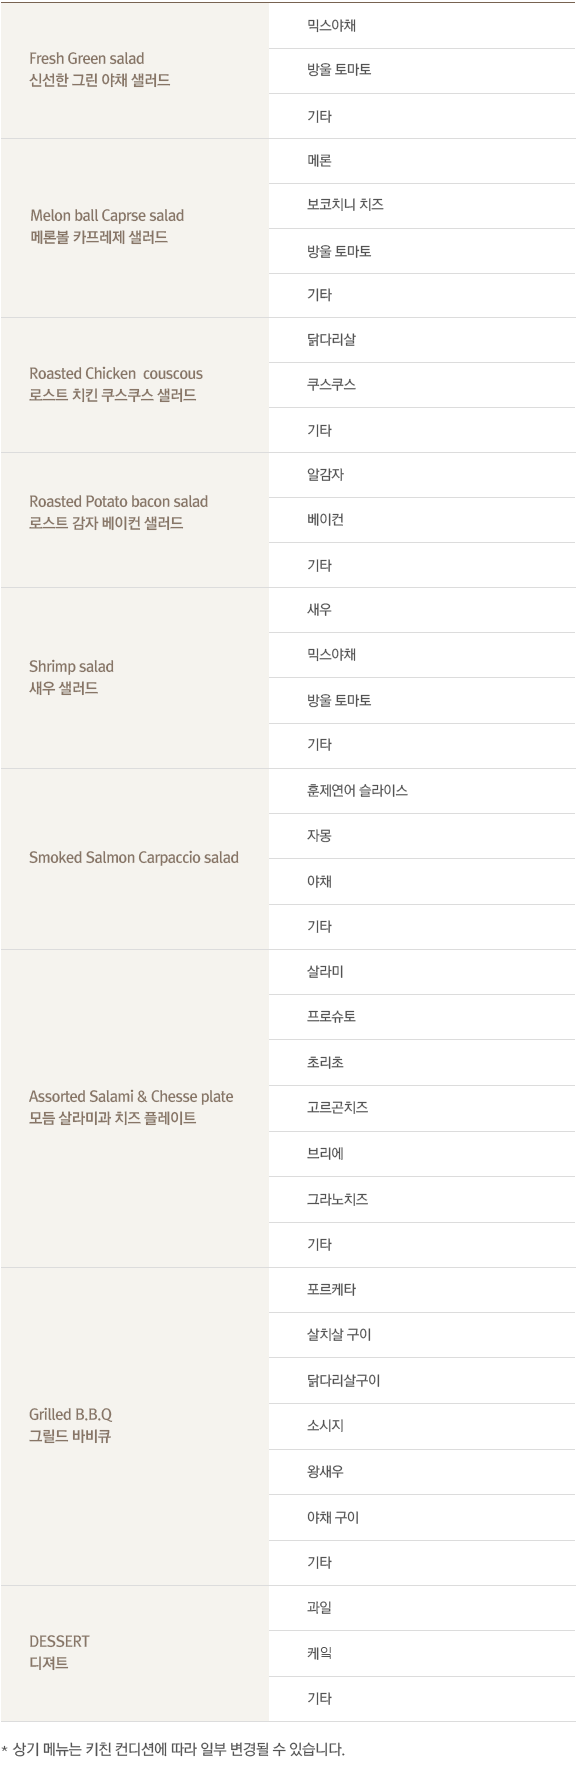
Task: Click the DESSERT category label
Action: click(59, 1642)
